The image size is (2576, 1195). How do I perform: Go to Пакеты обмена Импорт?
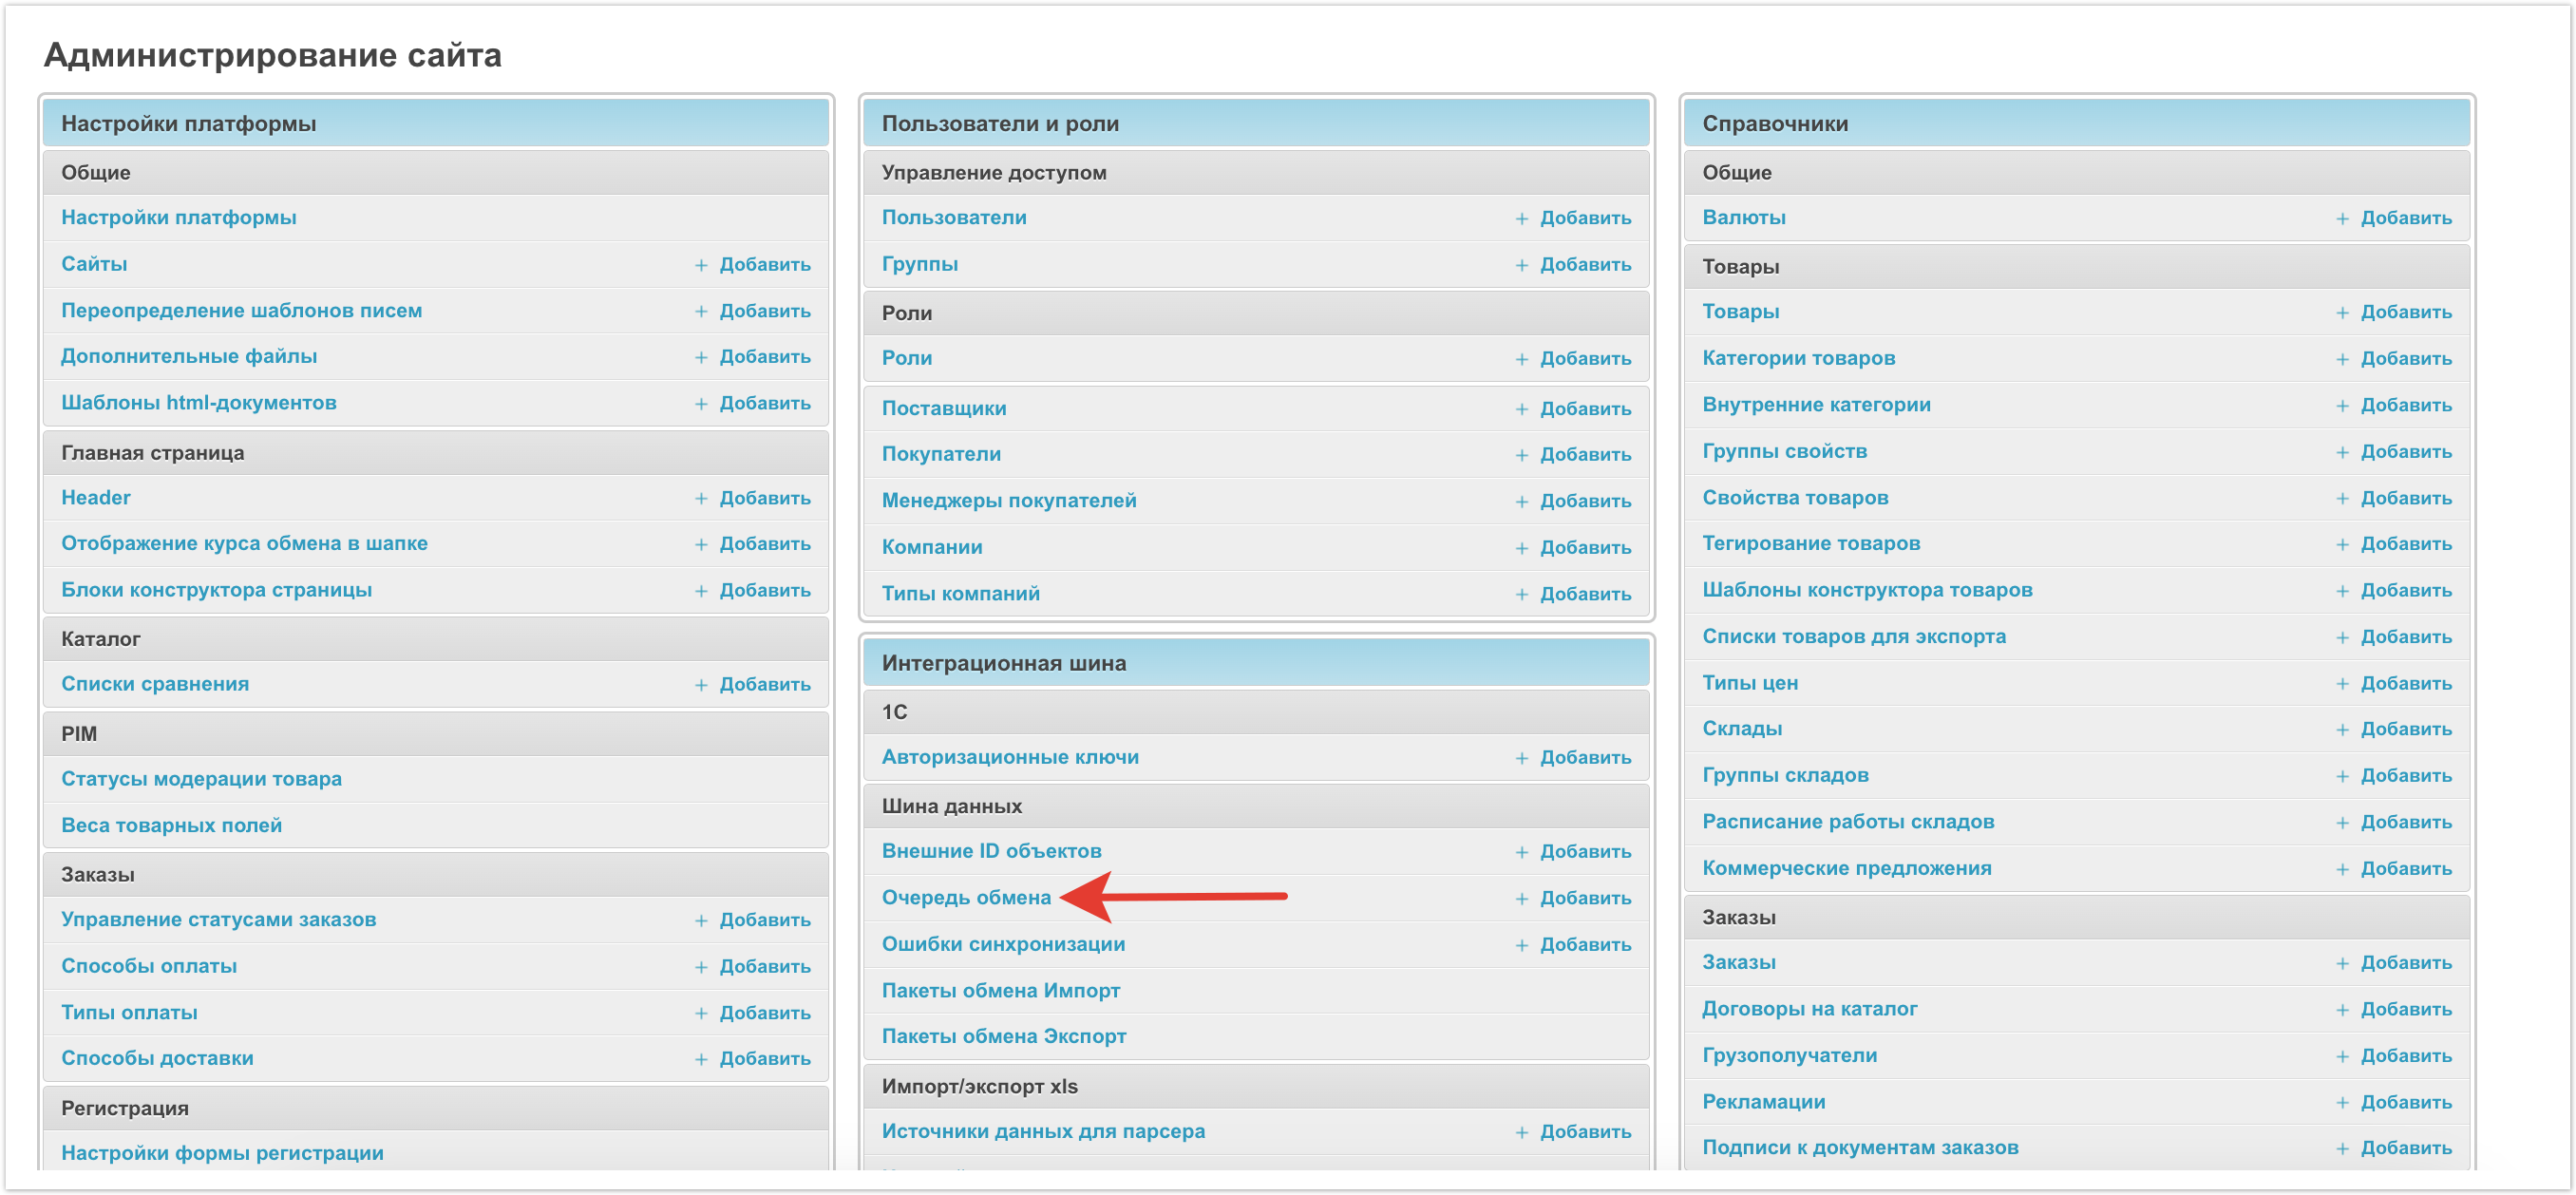[x=1000, y=991]
